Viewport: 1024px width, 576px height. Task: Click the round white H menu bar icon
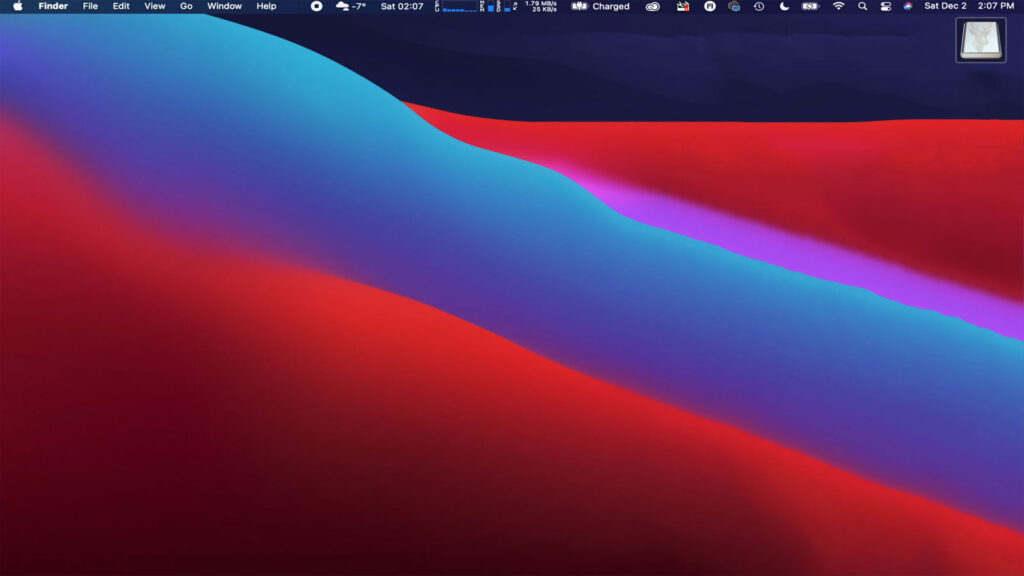pos(710,6)
